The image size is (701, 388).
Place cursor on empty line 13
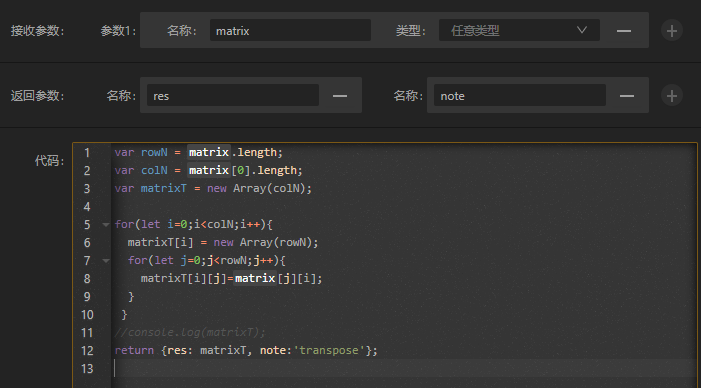pyautogui.click(x=402, y=368)
